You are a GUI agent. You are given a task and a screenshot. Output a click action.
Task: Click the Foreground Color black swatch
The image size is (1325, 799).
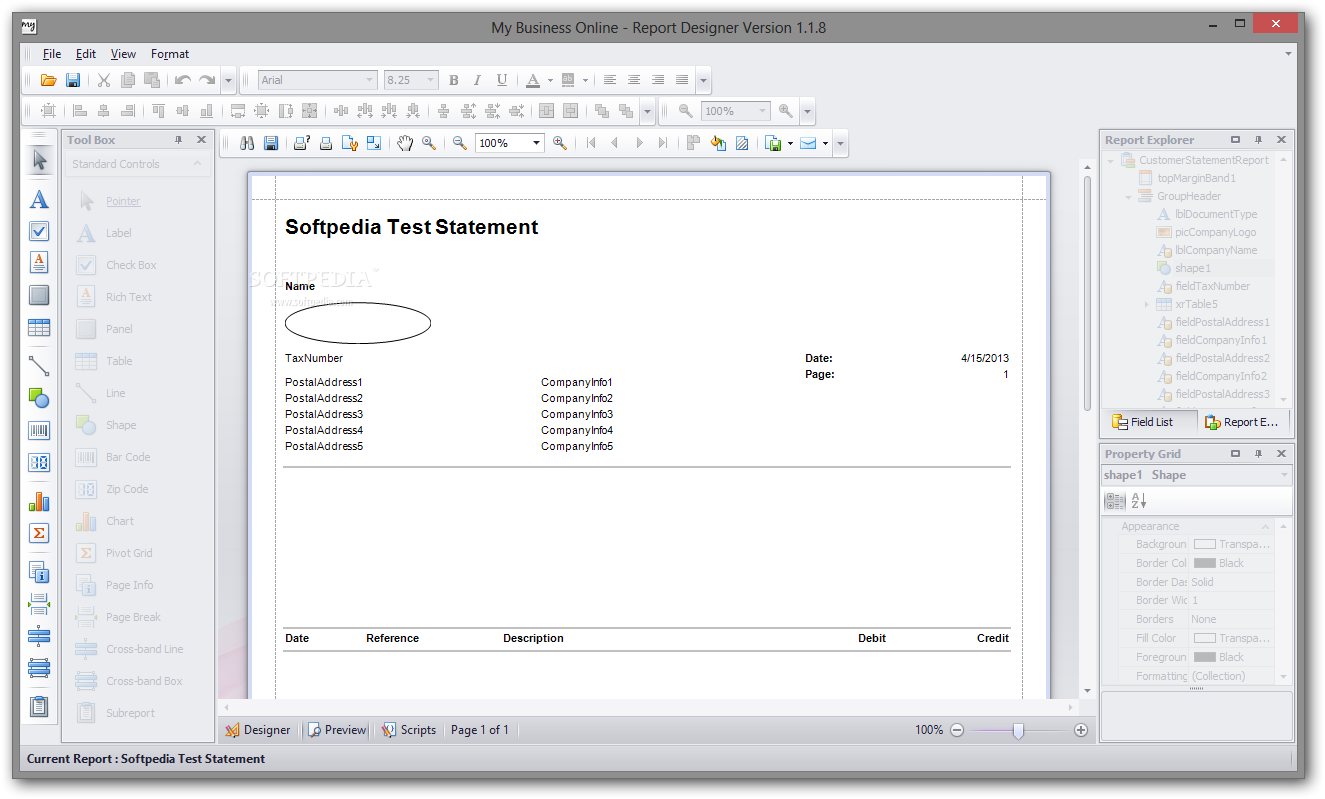[1204, 657]
